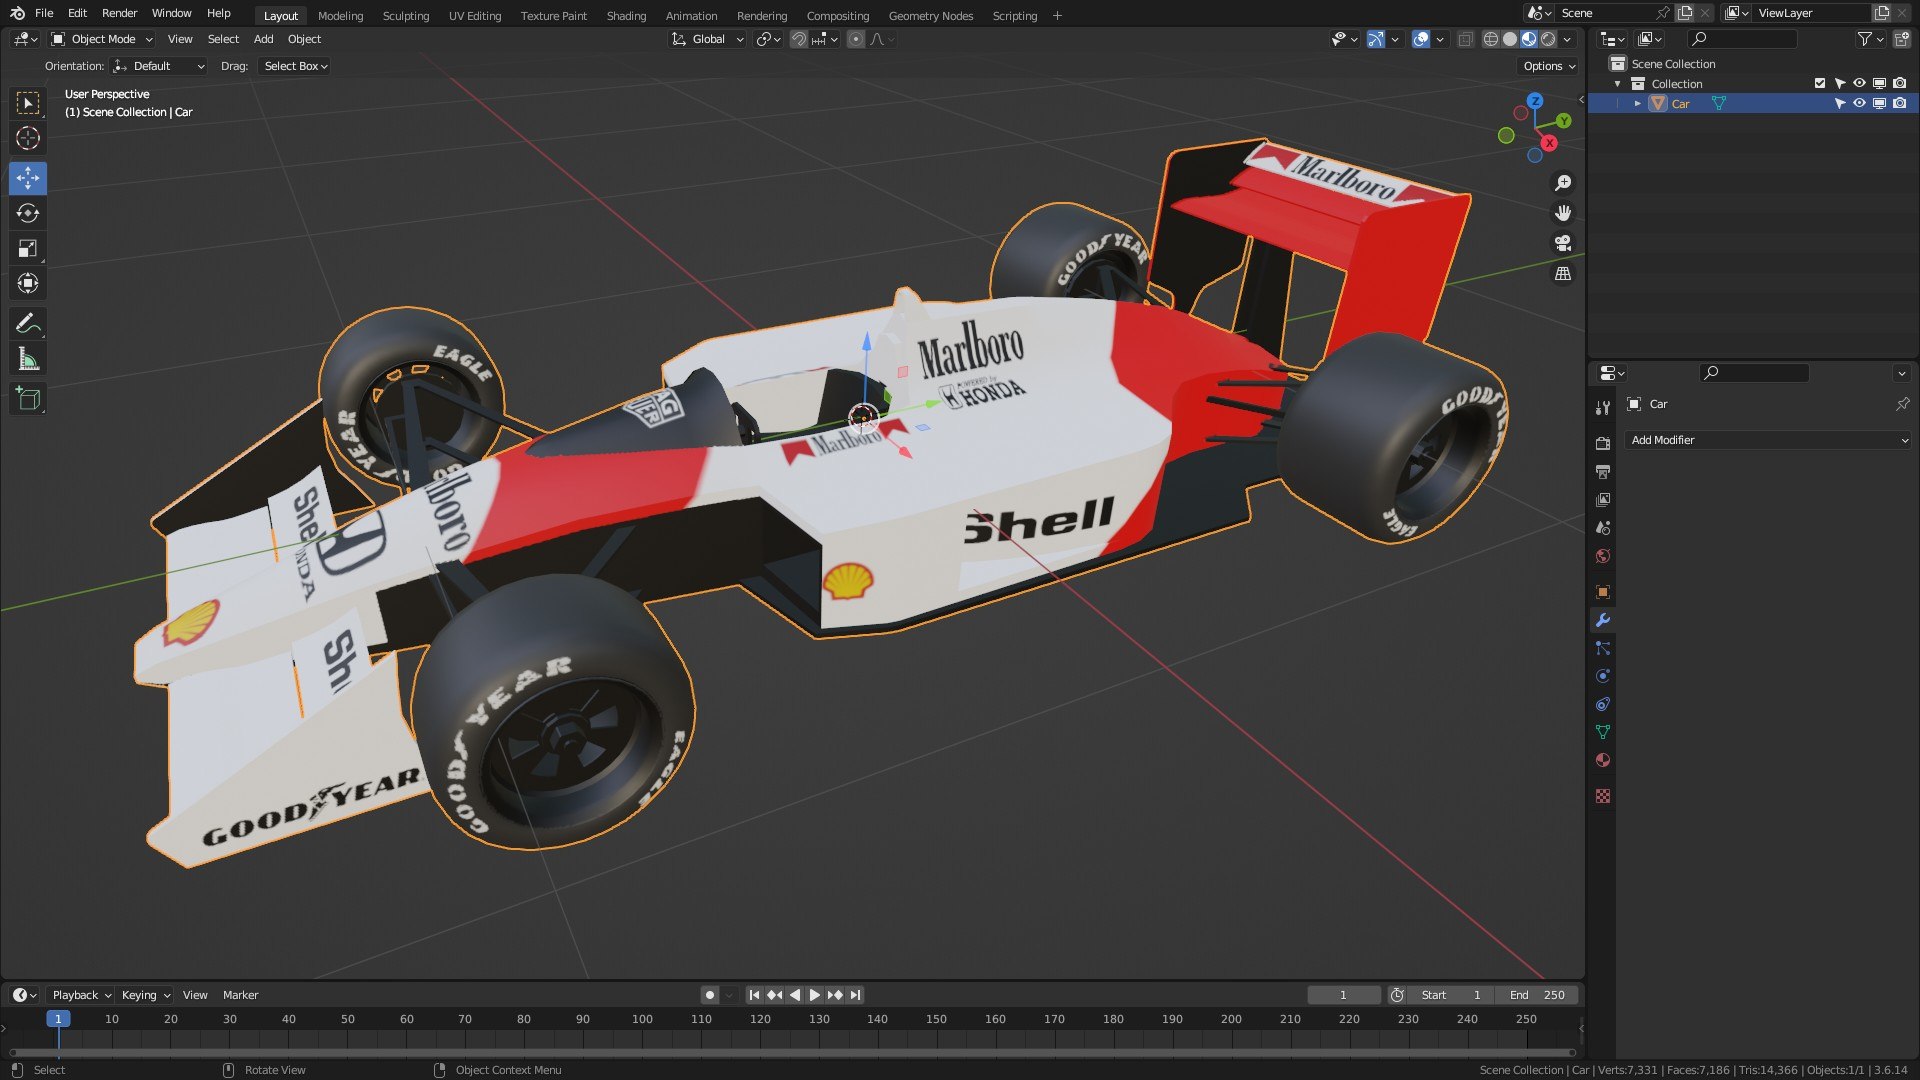
Task: Open the Output properties tab
Action: (1603, 471)
